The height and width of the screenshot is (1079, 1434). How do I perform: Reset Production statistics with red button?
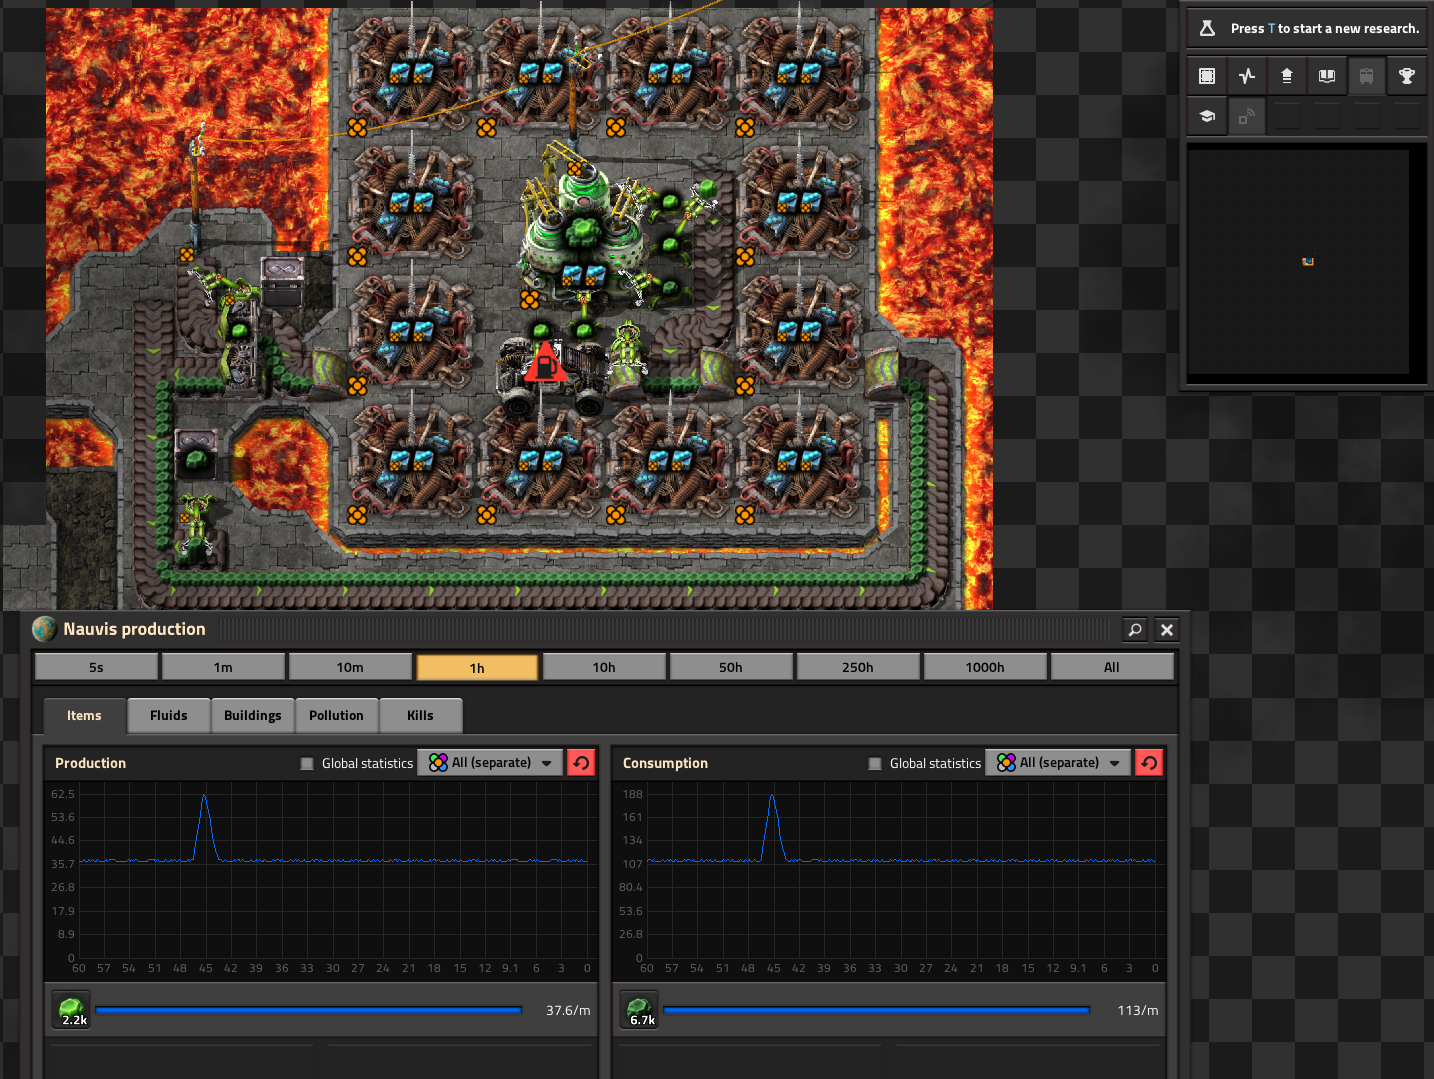pos(581,763)
